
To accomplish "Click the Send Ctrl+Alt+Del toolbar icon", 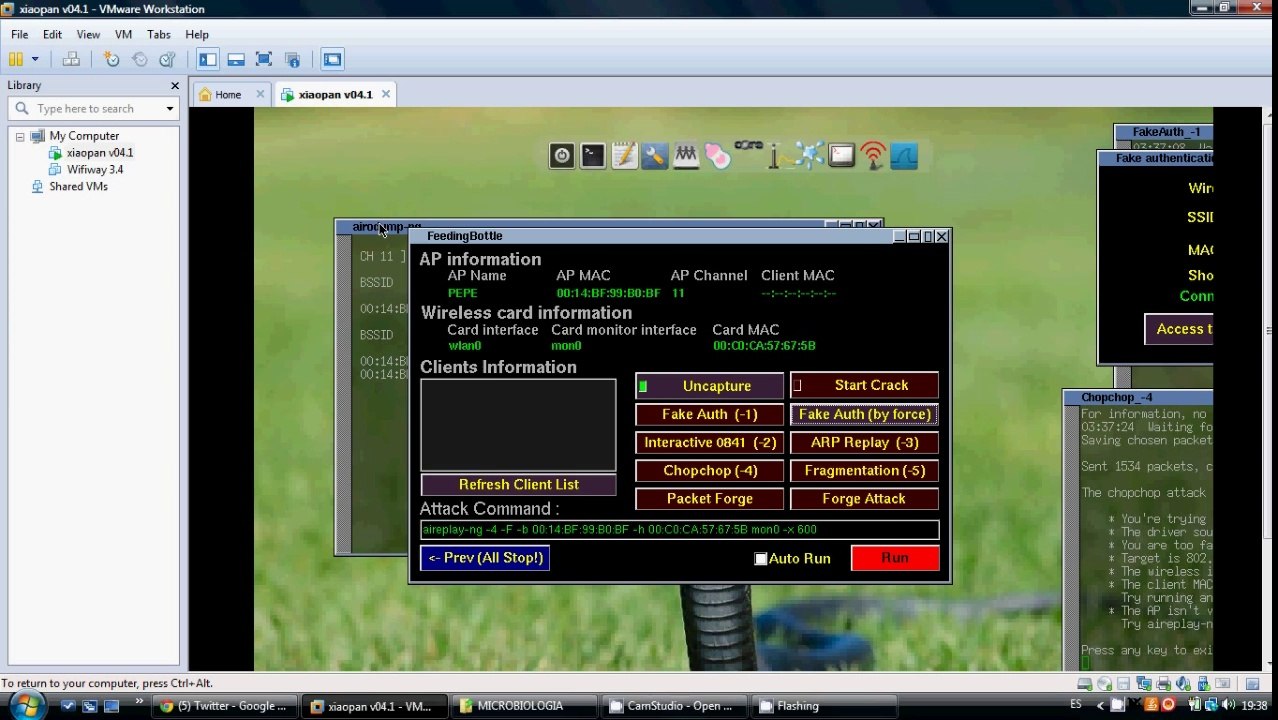I will coord(71,60).
